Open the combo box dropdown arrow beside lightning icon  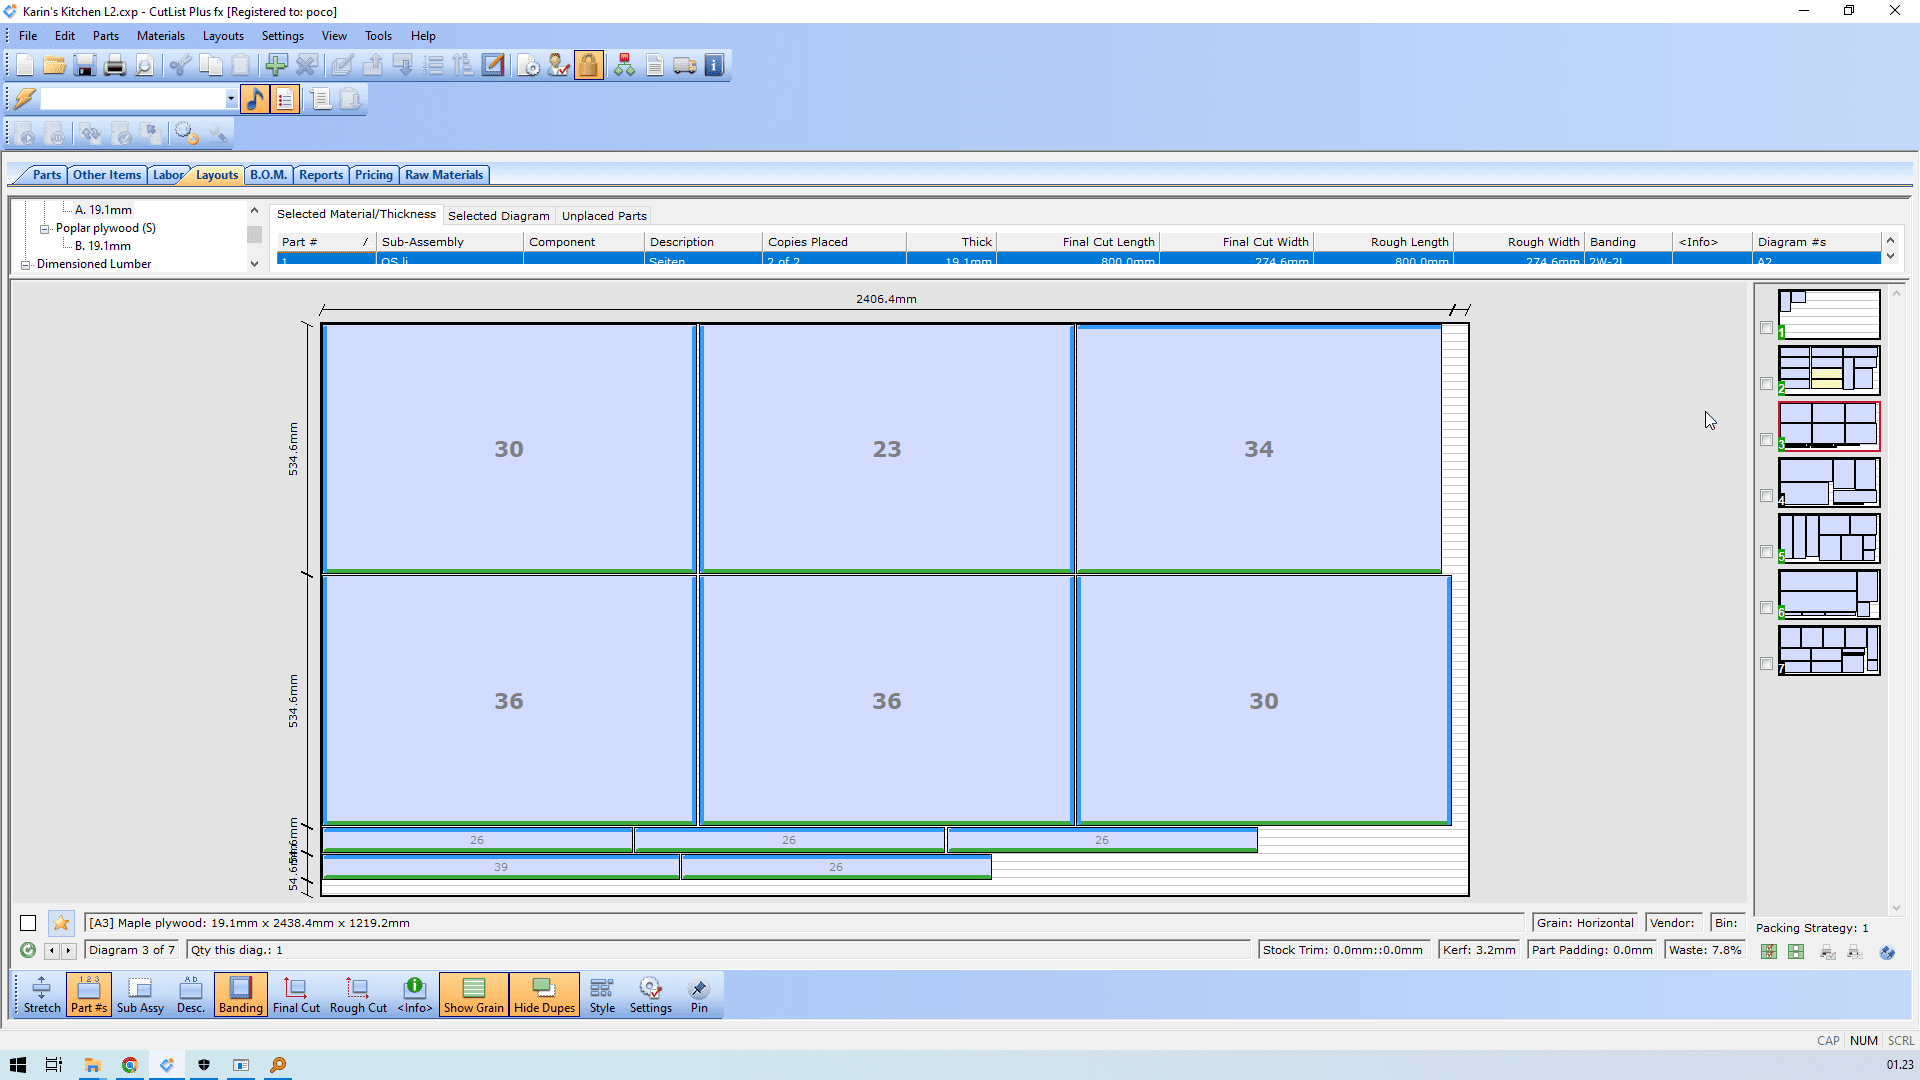pos(231,99)
